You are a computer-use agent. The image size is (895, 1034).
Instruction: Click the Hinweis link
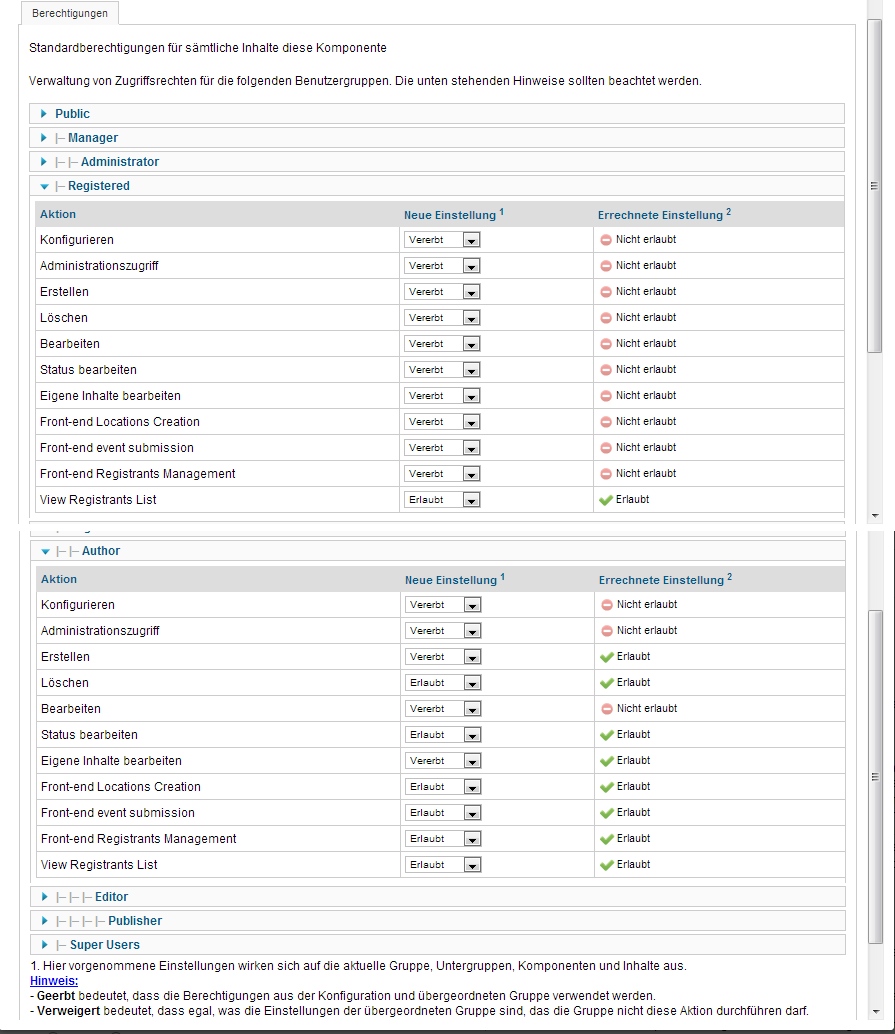(x=54, y=981)
